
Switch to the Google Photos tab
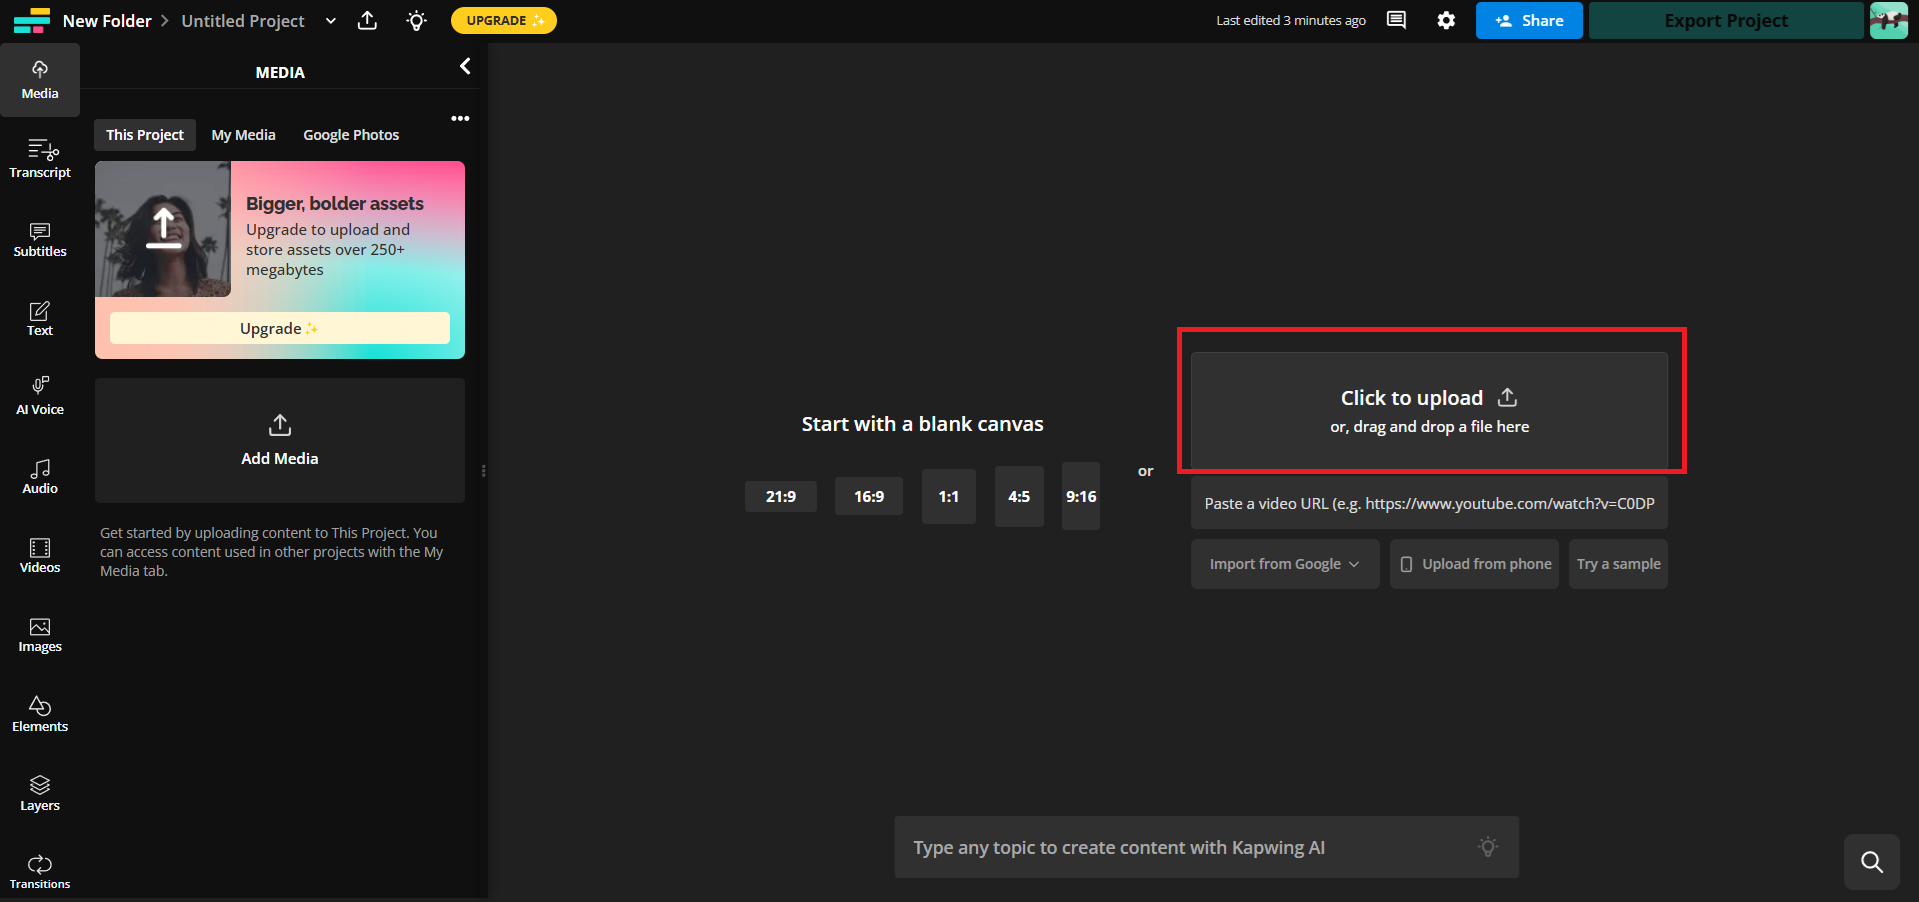[x=351, y=135]
